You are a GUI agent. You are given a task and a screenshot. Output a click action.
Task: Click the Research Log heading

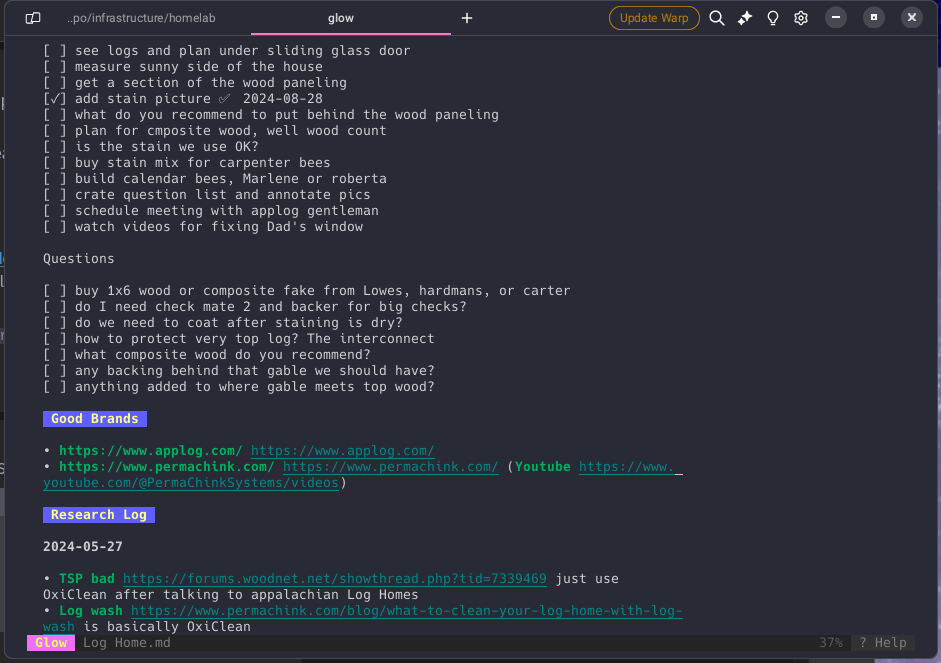pyautogui.click(x=98, y=515)
